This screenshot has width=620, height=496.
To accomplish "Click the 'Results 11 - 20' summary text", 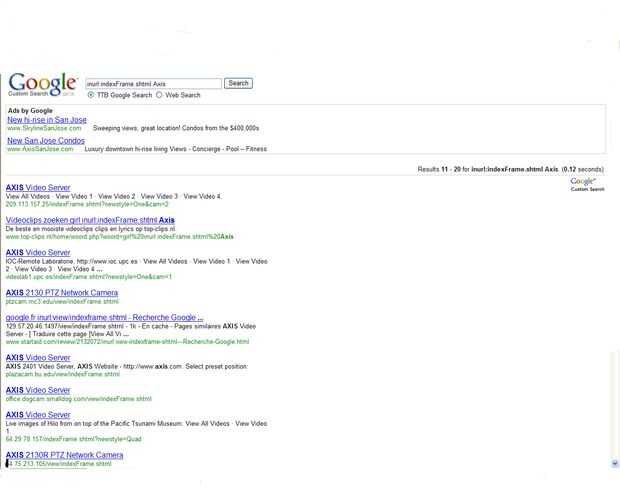I will click(x=510, y=169).
